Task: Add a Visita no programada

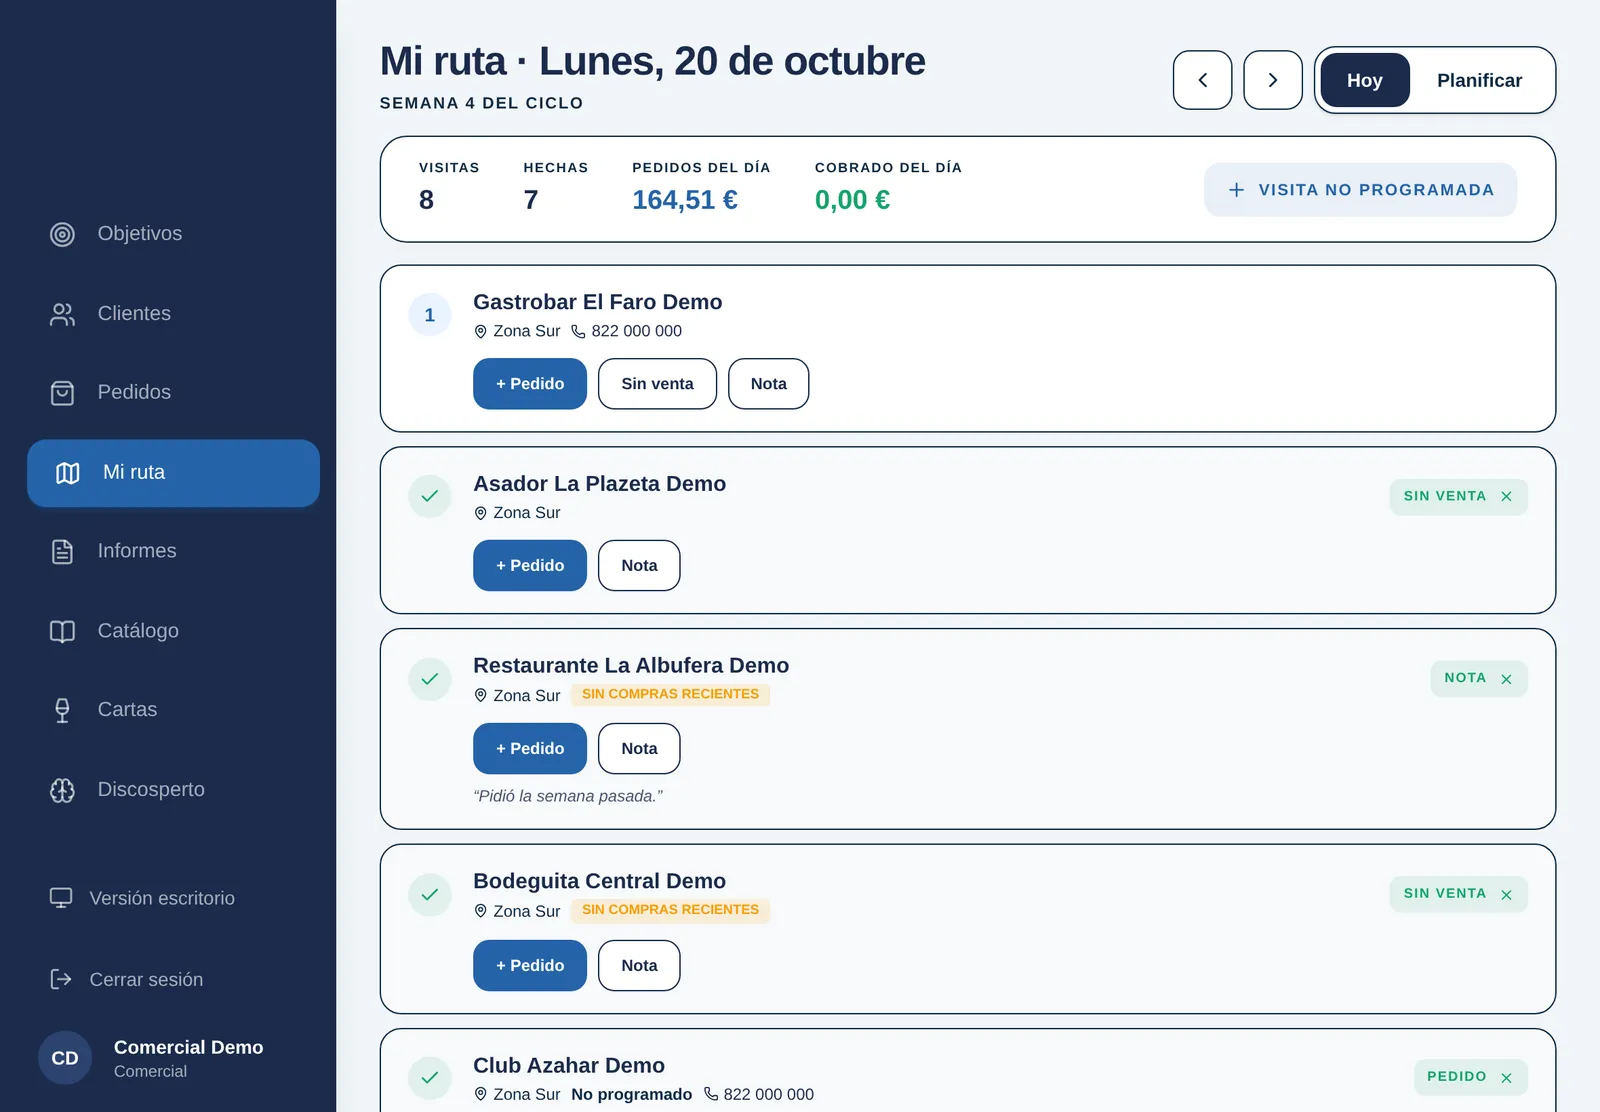Action: pyautogui.click(x=1360, y=190)
